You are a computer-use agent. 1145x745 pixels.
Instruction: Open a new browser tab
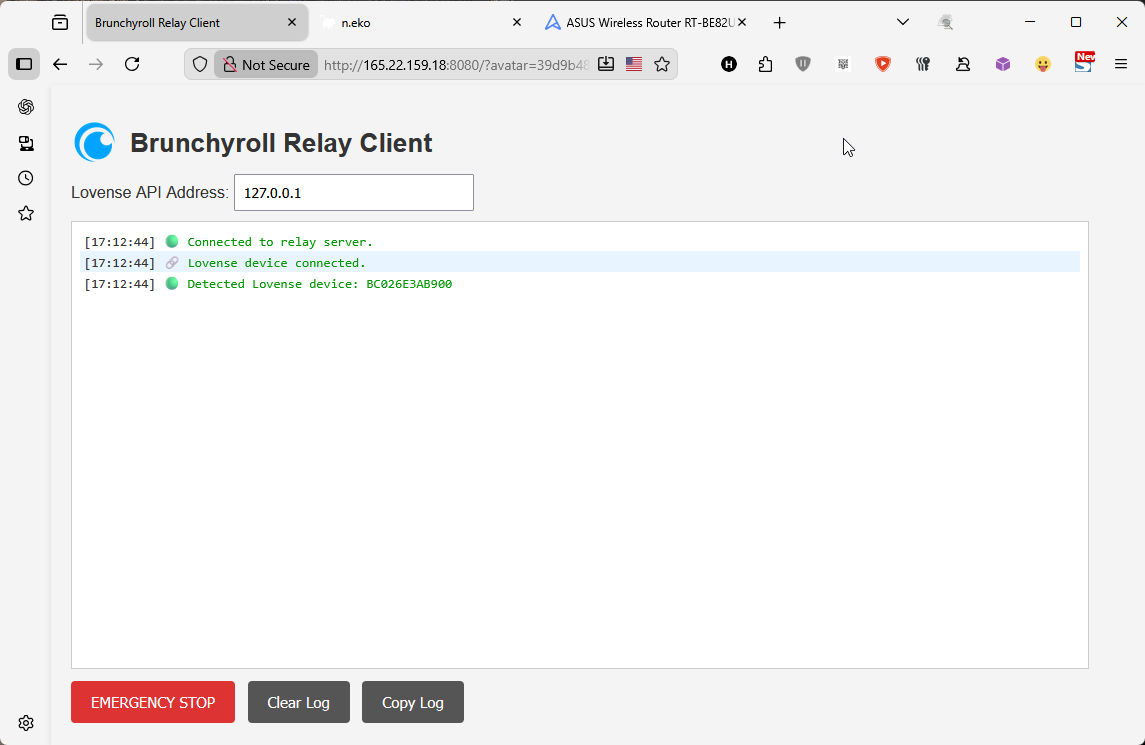click(x=780, y=23)
